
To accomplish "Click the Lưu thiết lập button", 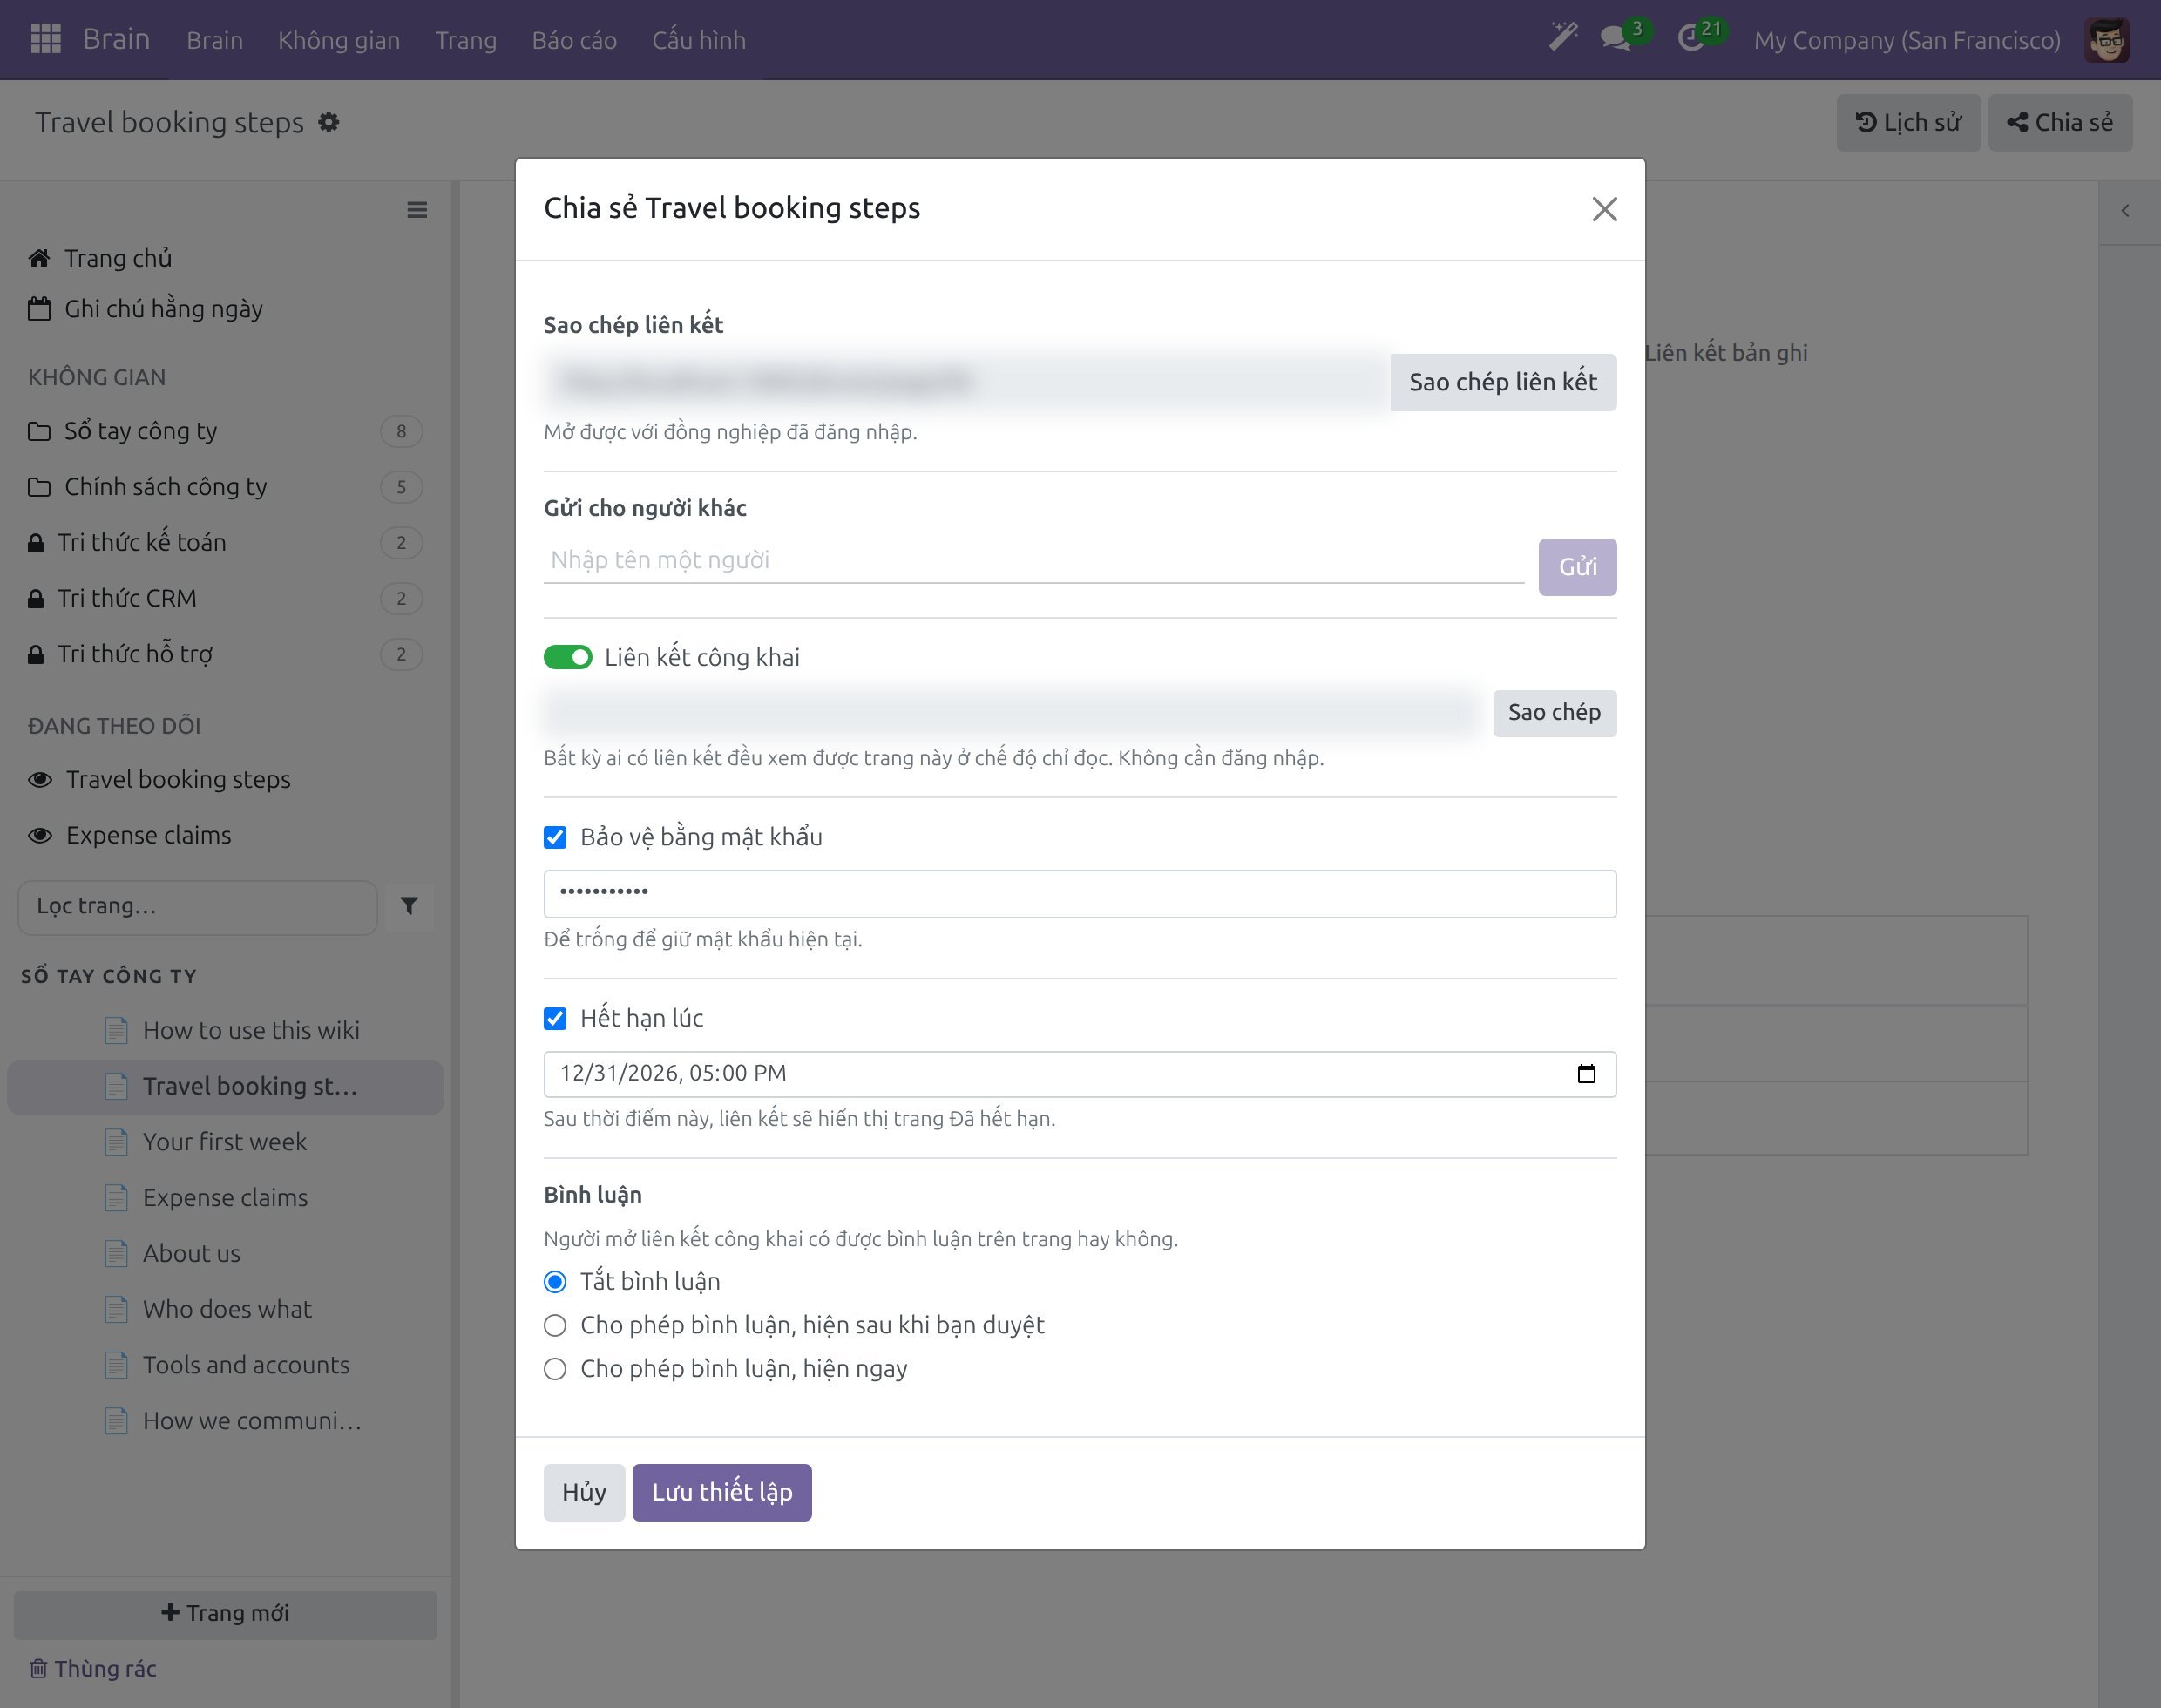I will click(722, 1492).
